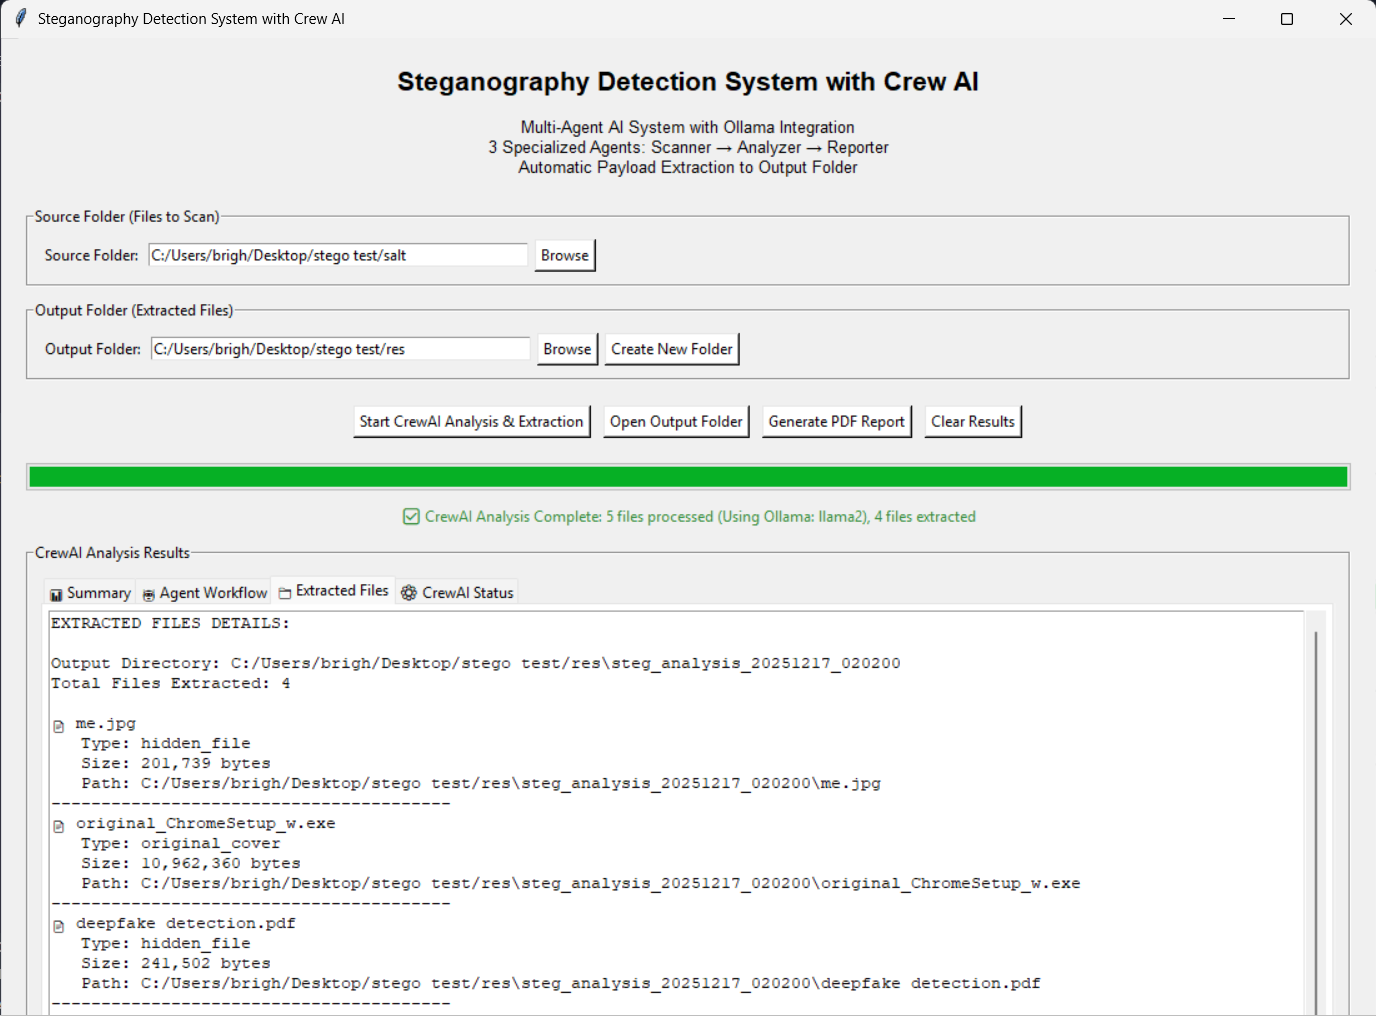The height and width of the screenshot is (1016, 1376).
Task: Start CrewAI Analysis & Extraction
Action: (x=471, y=422)
